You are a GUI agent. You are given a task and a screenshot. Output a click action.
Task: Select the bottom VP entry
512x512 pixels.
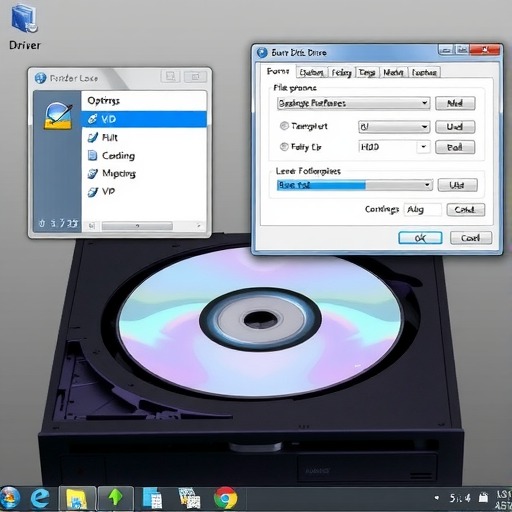[x=144, y=192]
